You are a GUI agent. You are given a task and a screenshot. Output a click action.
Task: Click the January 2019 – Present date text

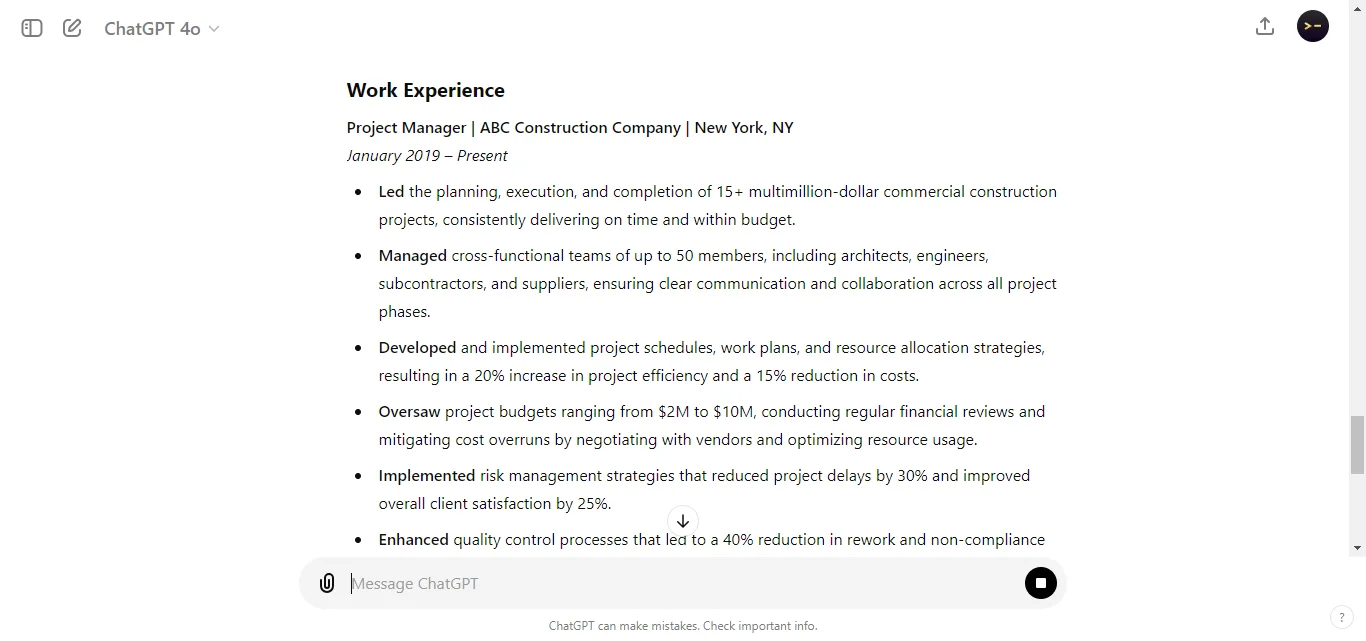pyautogui.click(x=427, y=156)
